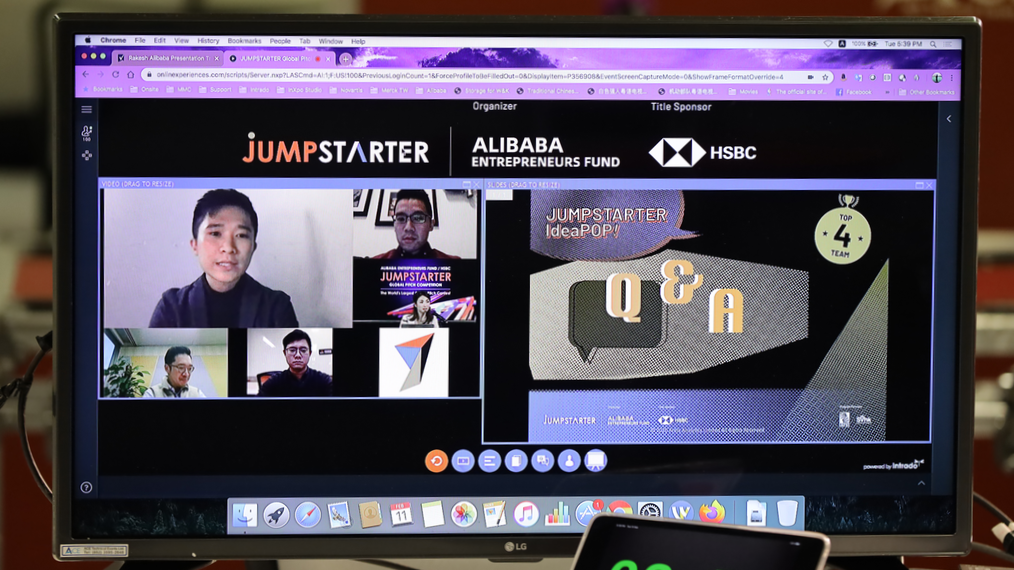
Task: Open the Merck TW bookmarks folder
Action: [390, 91]
